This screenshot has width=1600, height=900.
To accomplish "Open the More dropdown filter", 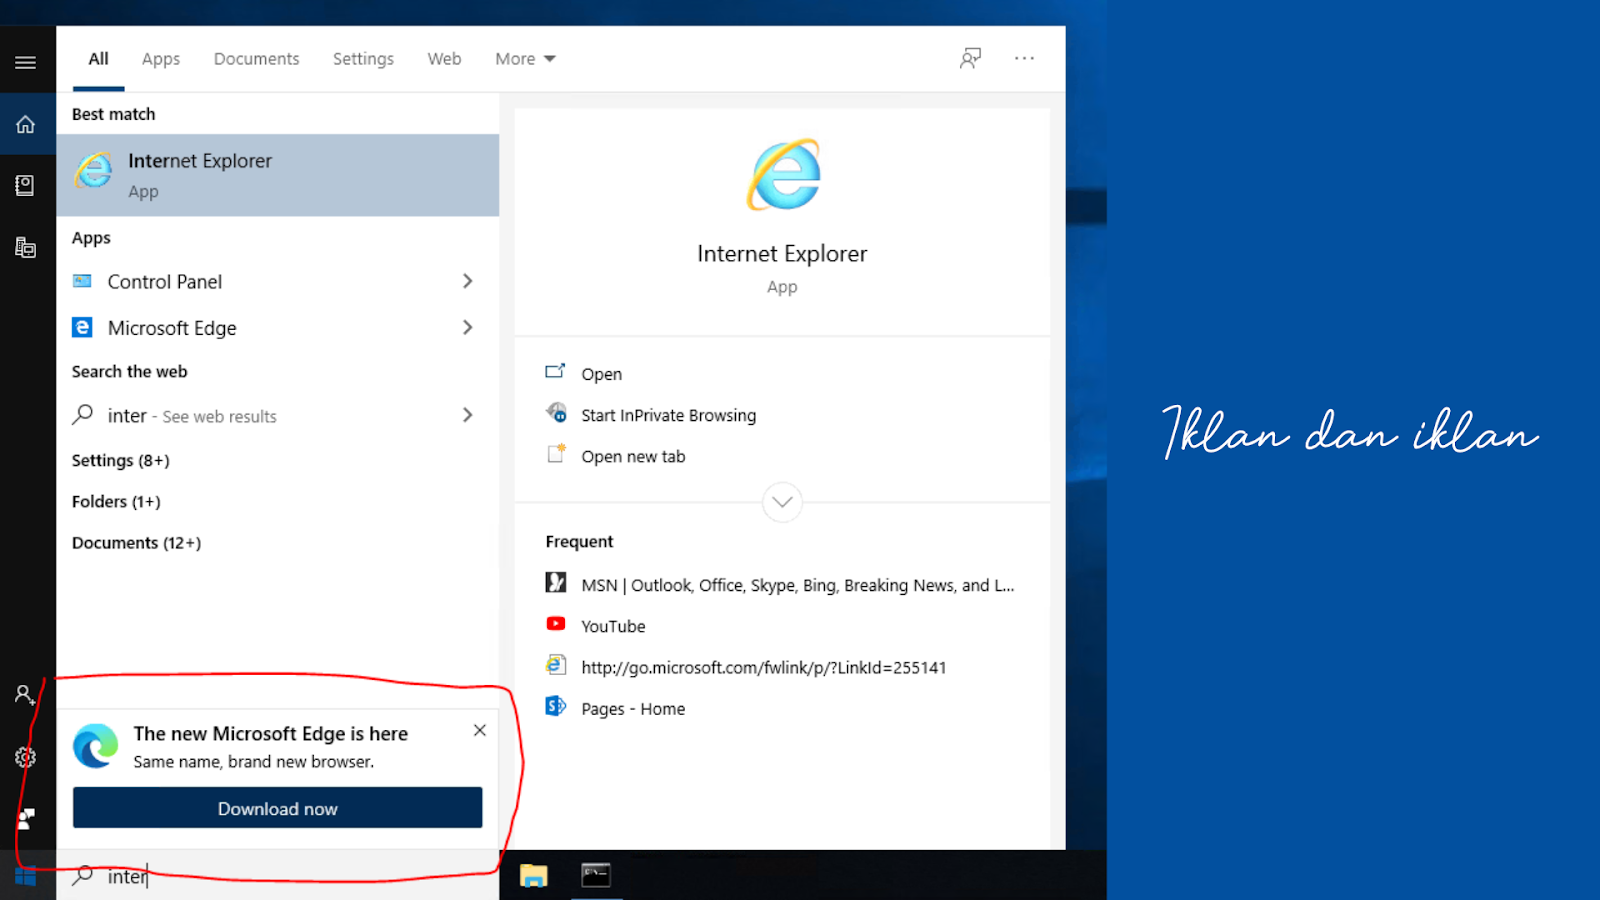I will point(525,59).
